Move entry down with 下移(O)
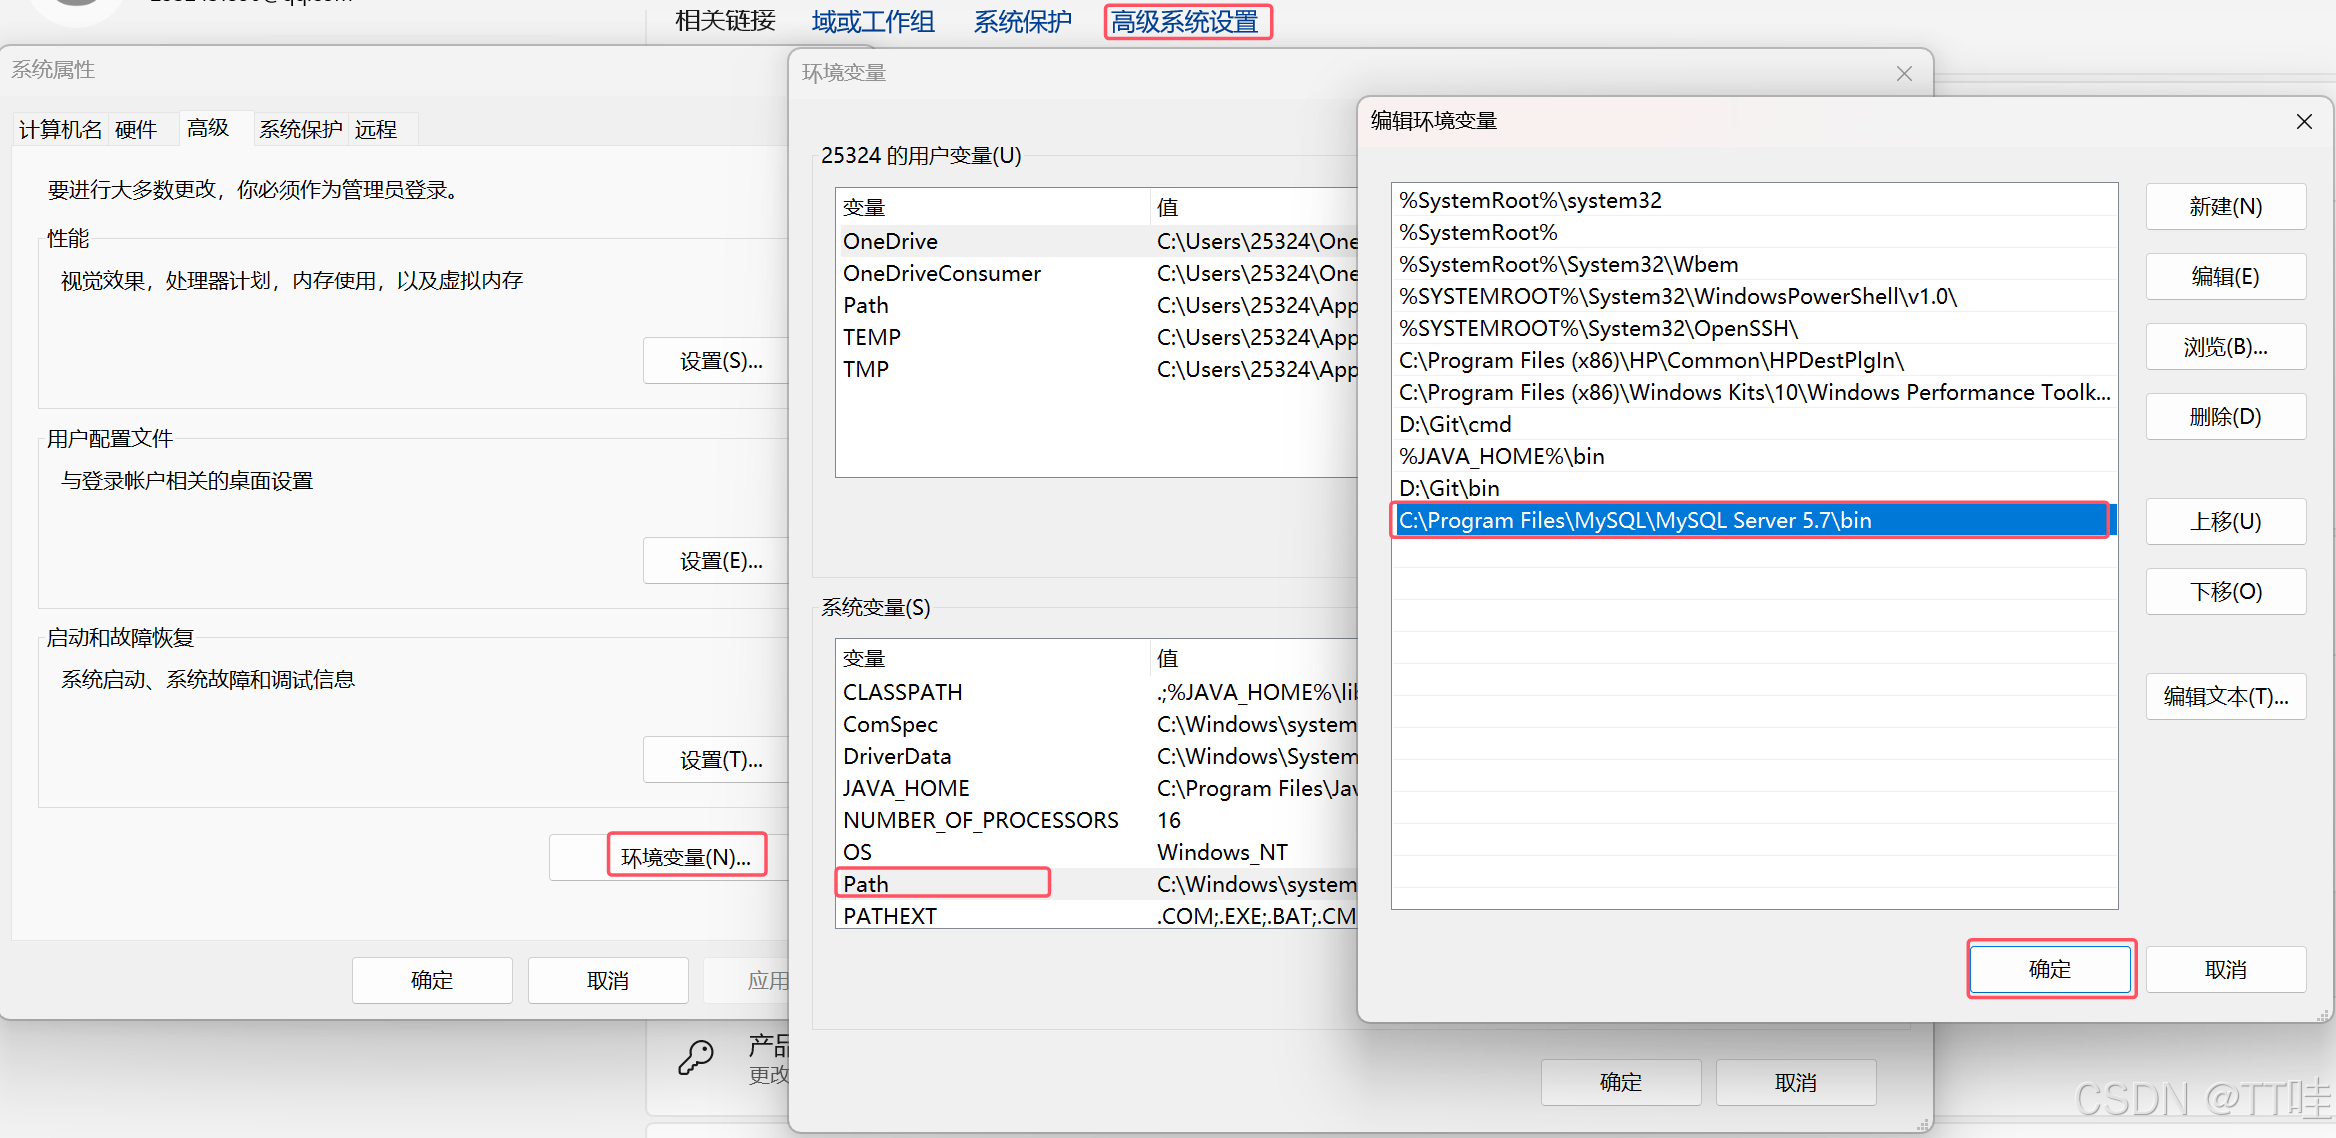This screenshot has height=1138, width=2336. tap(2225, 592)
